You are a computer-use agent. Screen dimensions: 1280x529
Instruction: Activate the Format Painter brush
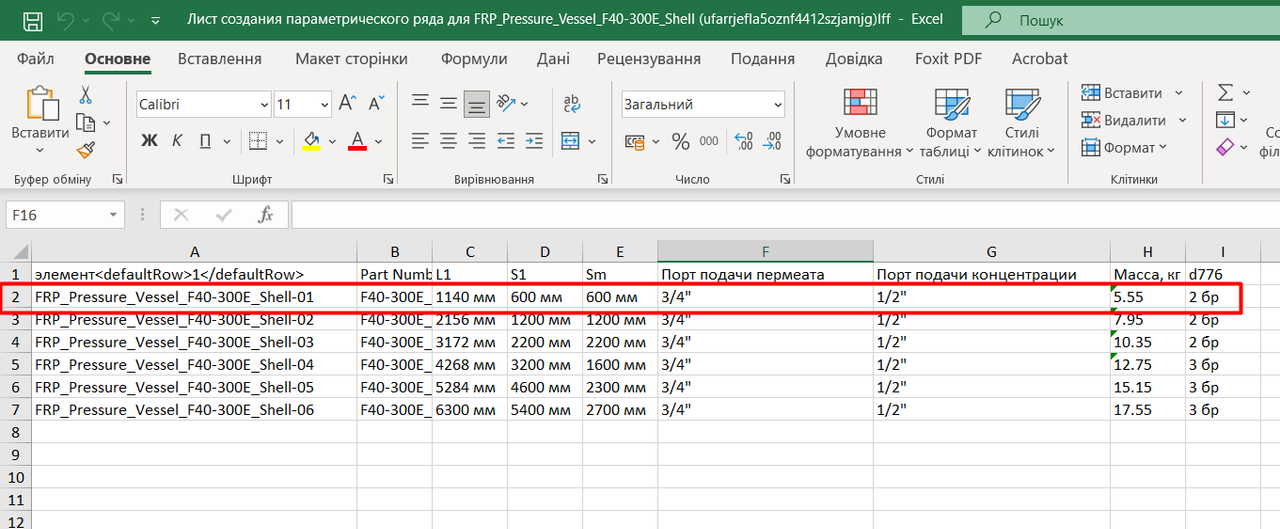(85, 150)
